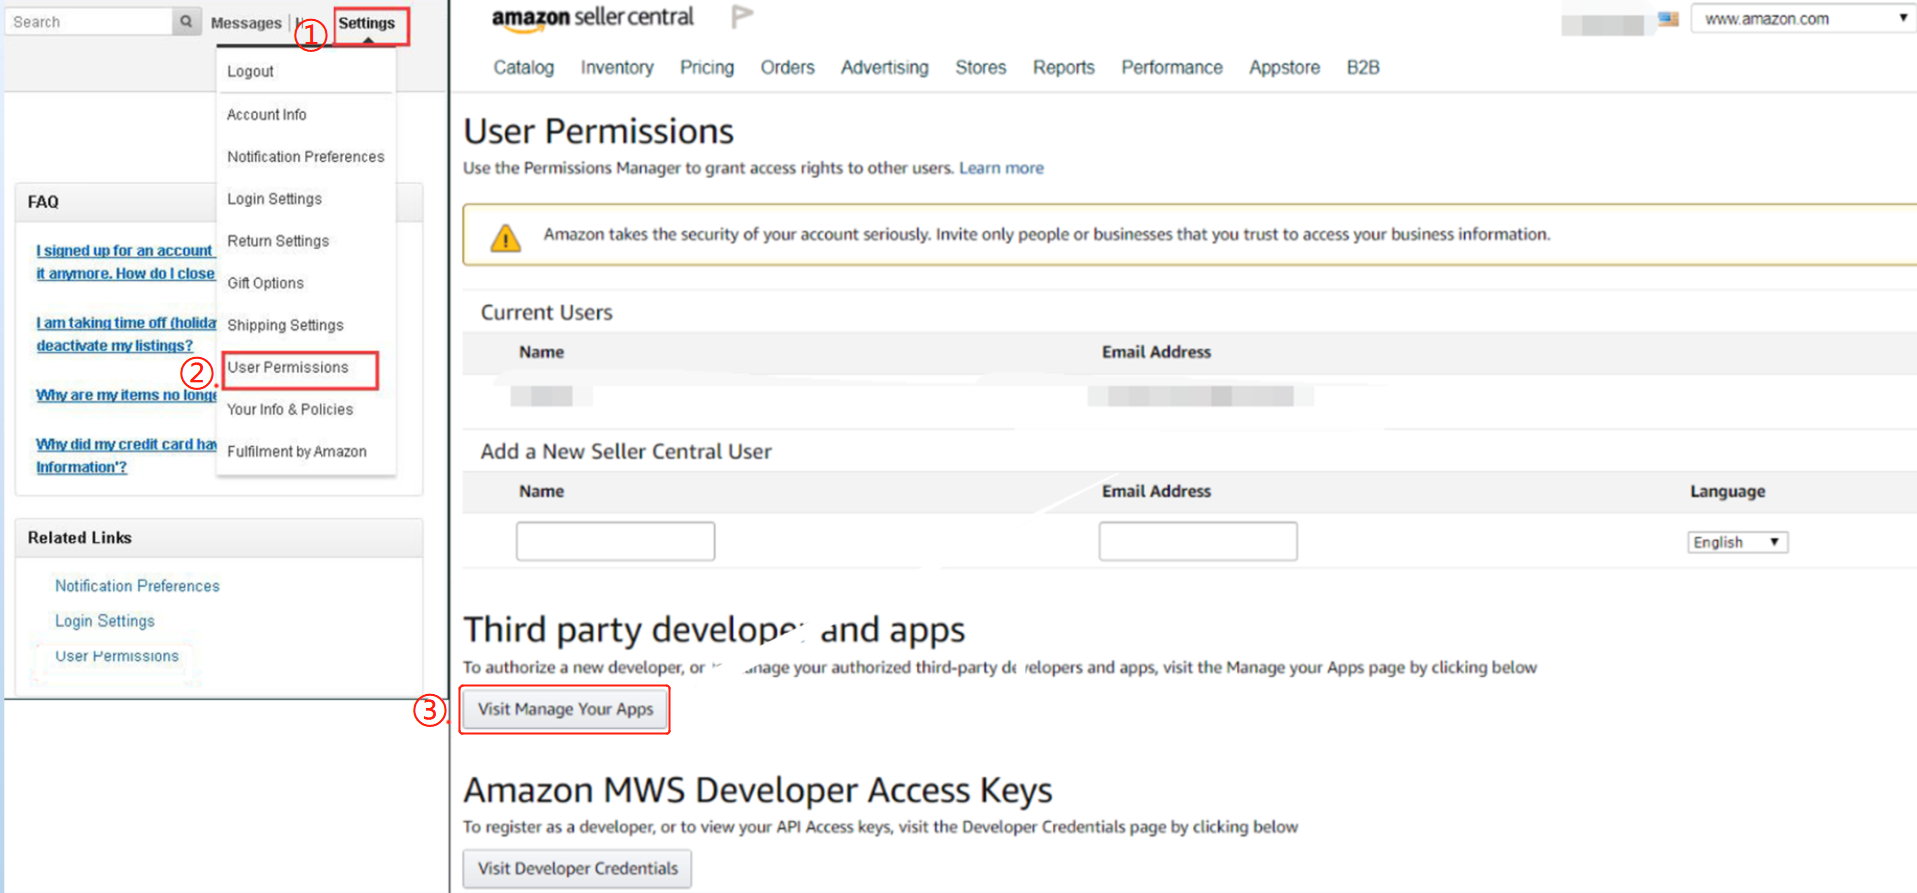Click the Visit Developer Credentials button

pos(577,868)
